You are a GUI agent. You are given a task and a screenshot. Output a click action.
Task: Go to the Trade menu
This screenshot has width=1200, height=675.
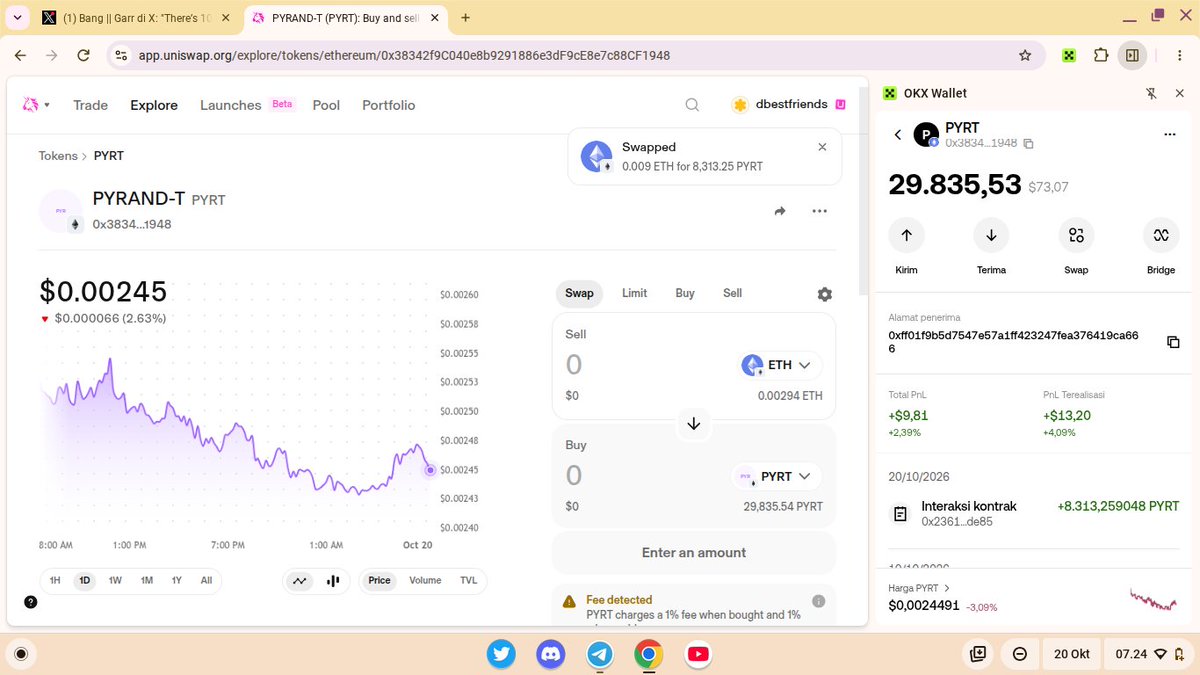(x=90, y=105)
